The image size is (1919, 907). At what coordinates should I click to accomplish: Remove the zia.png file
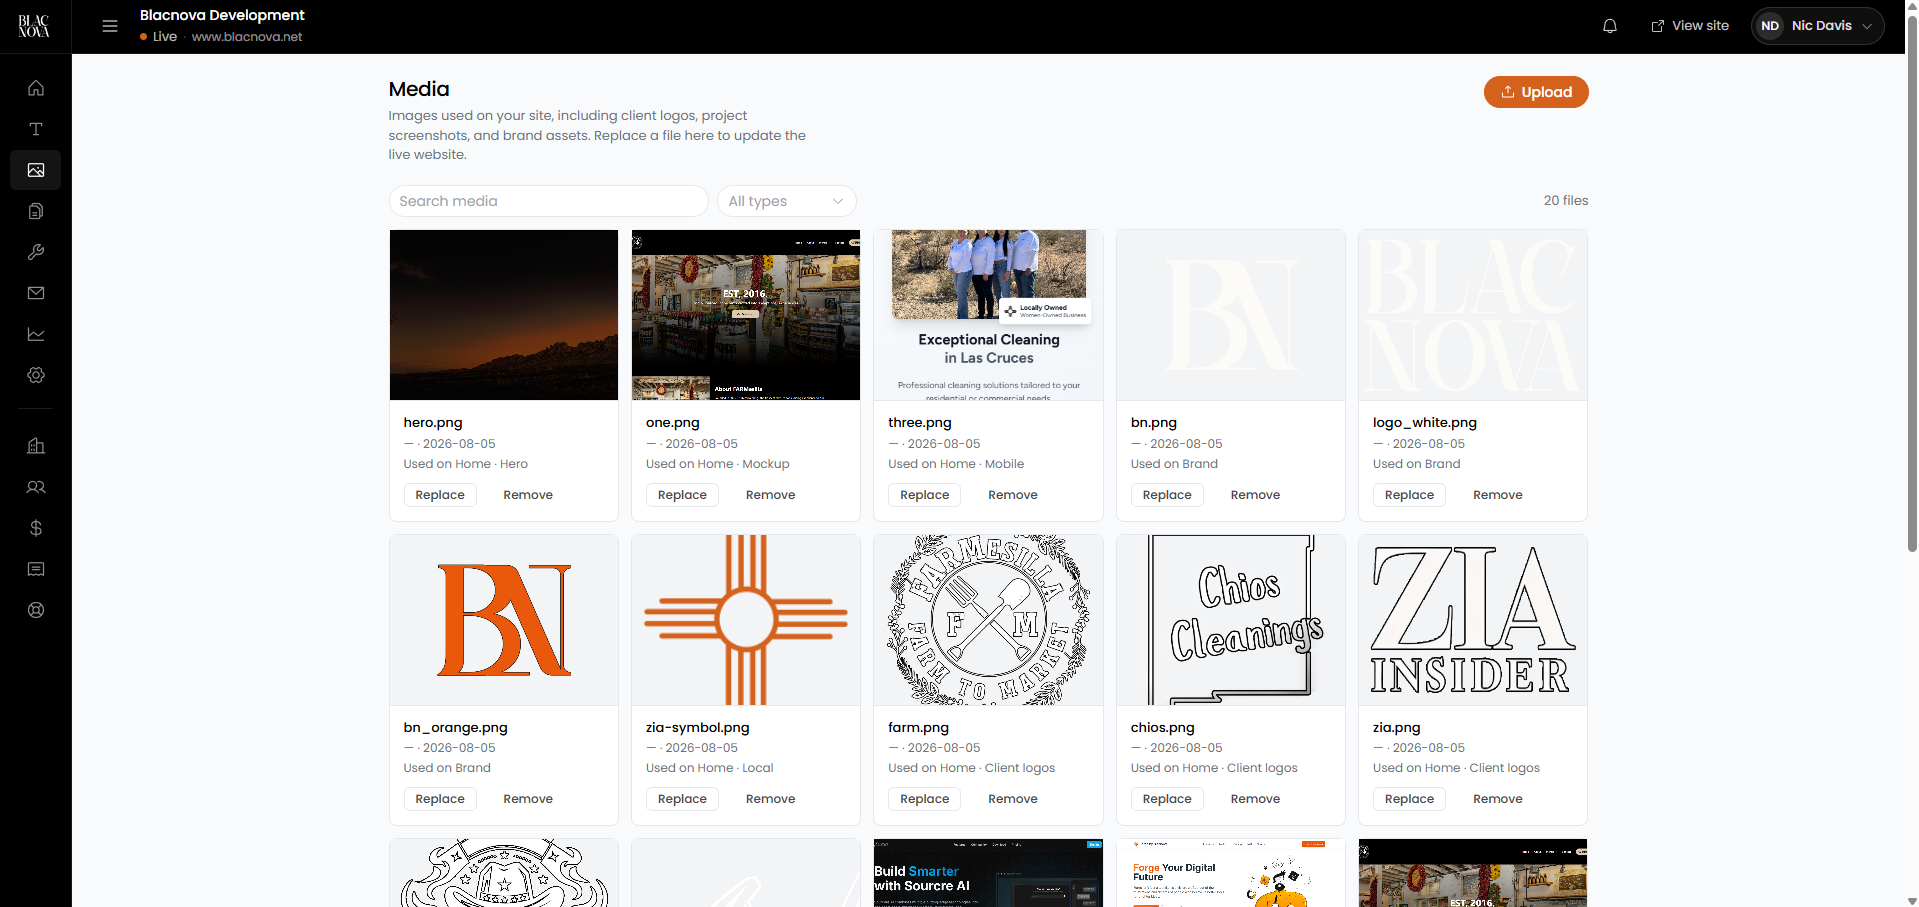1497,799
